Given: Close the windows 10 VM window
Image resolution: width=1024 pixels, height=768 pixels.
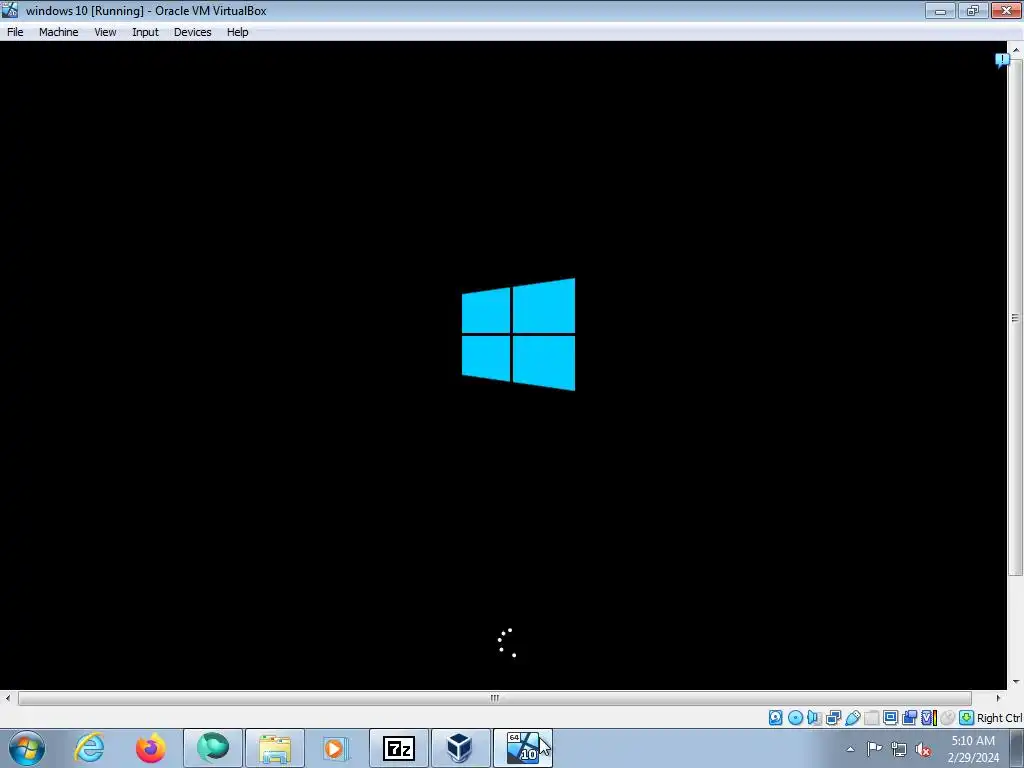Looking at the screenshot, I should point(1007,10).
